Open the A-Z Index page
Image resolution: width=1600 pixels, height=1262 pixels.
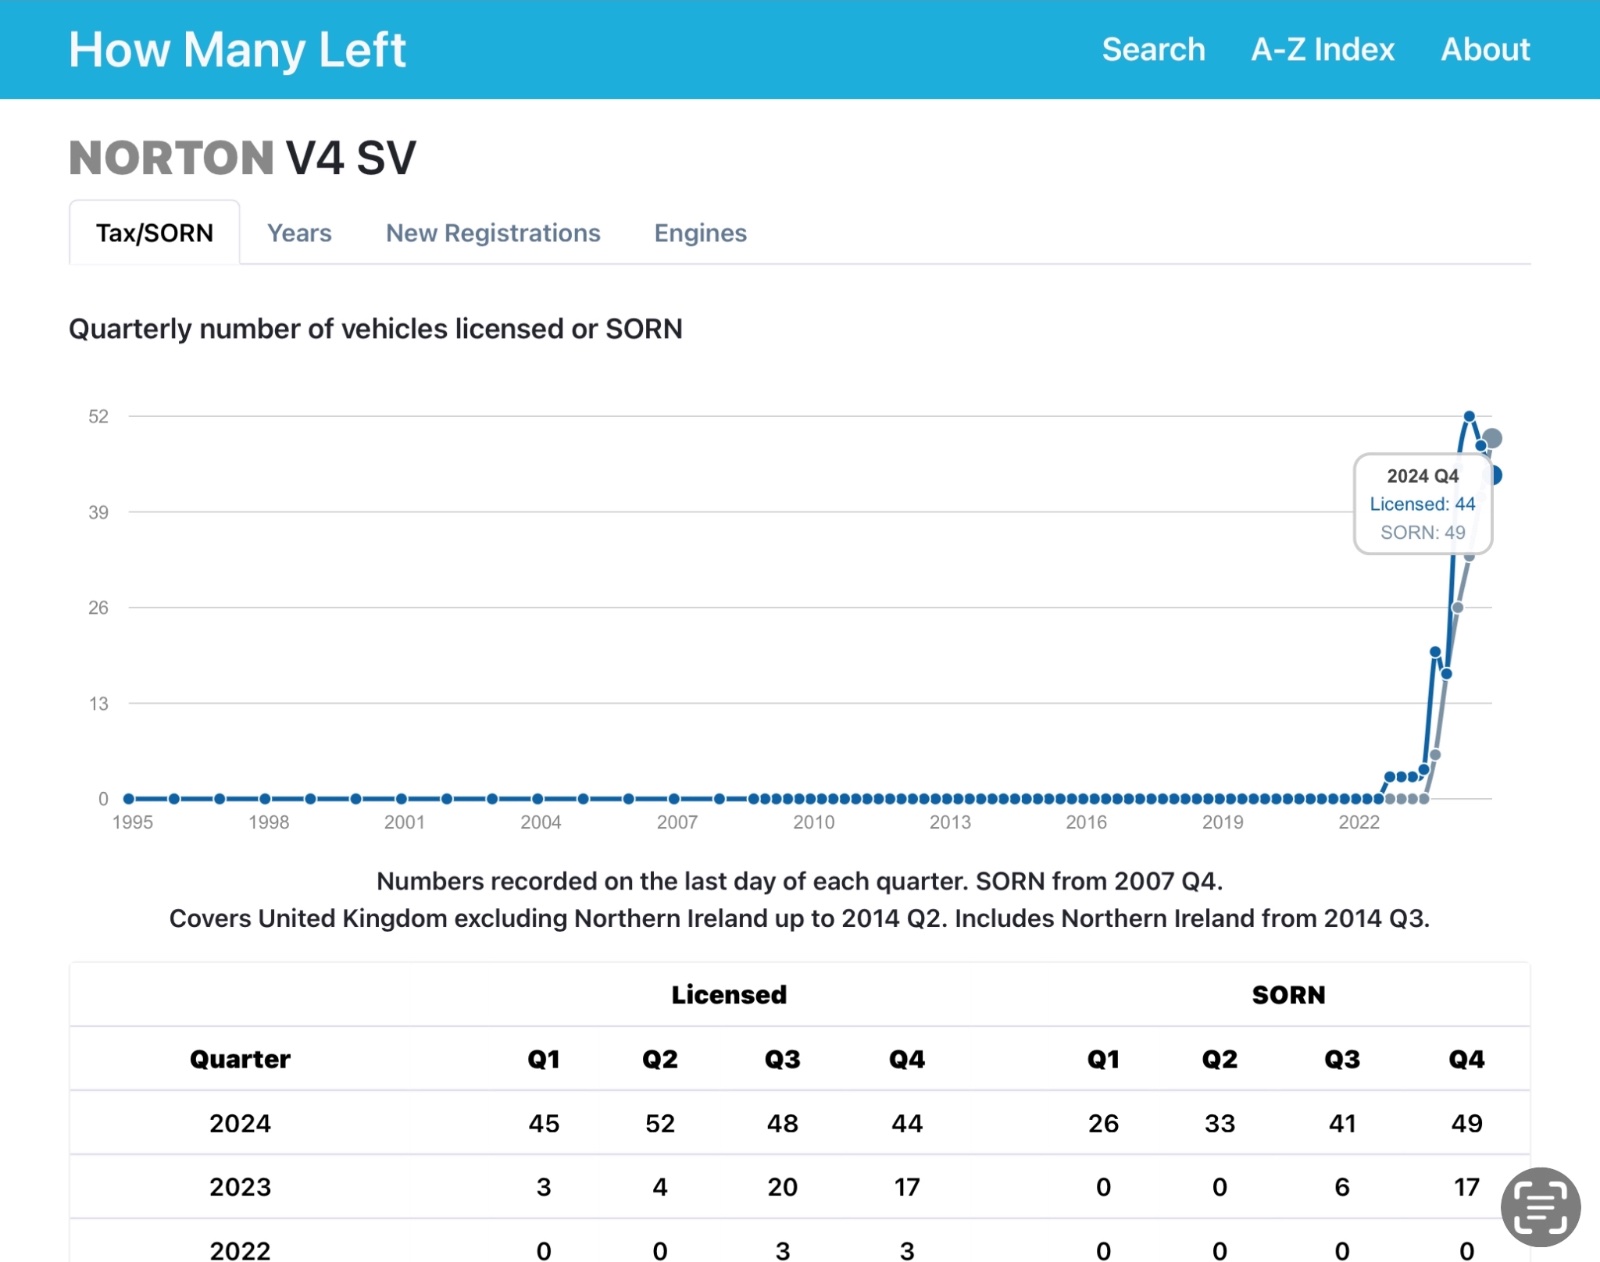pyautogui.click(x=1322, y=50)
